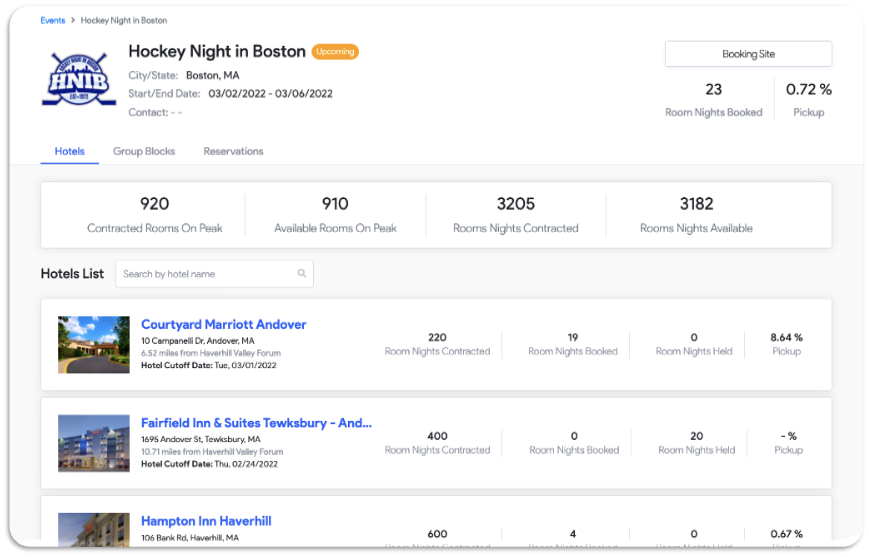Click the event dates 03/02/2022 - 03/06/2022

270,94
